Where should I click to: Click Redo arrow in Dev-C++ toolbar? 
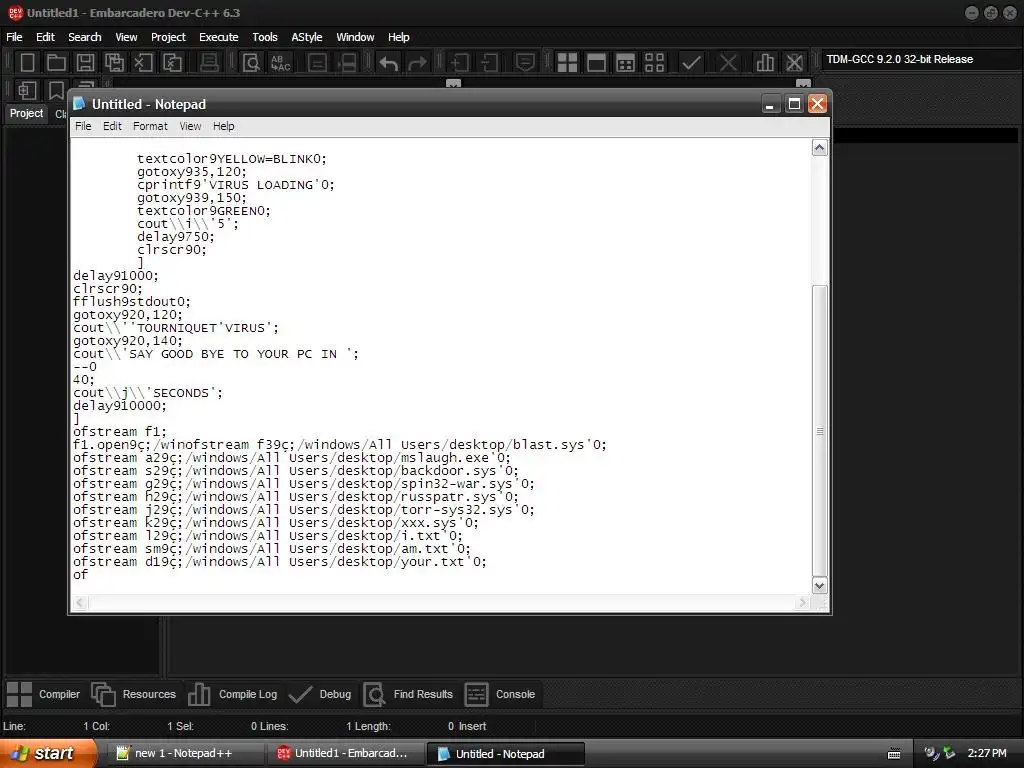coord(417,63)
